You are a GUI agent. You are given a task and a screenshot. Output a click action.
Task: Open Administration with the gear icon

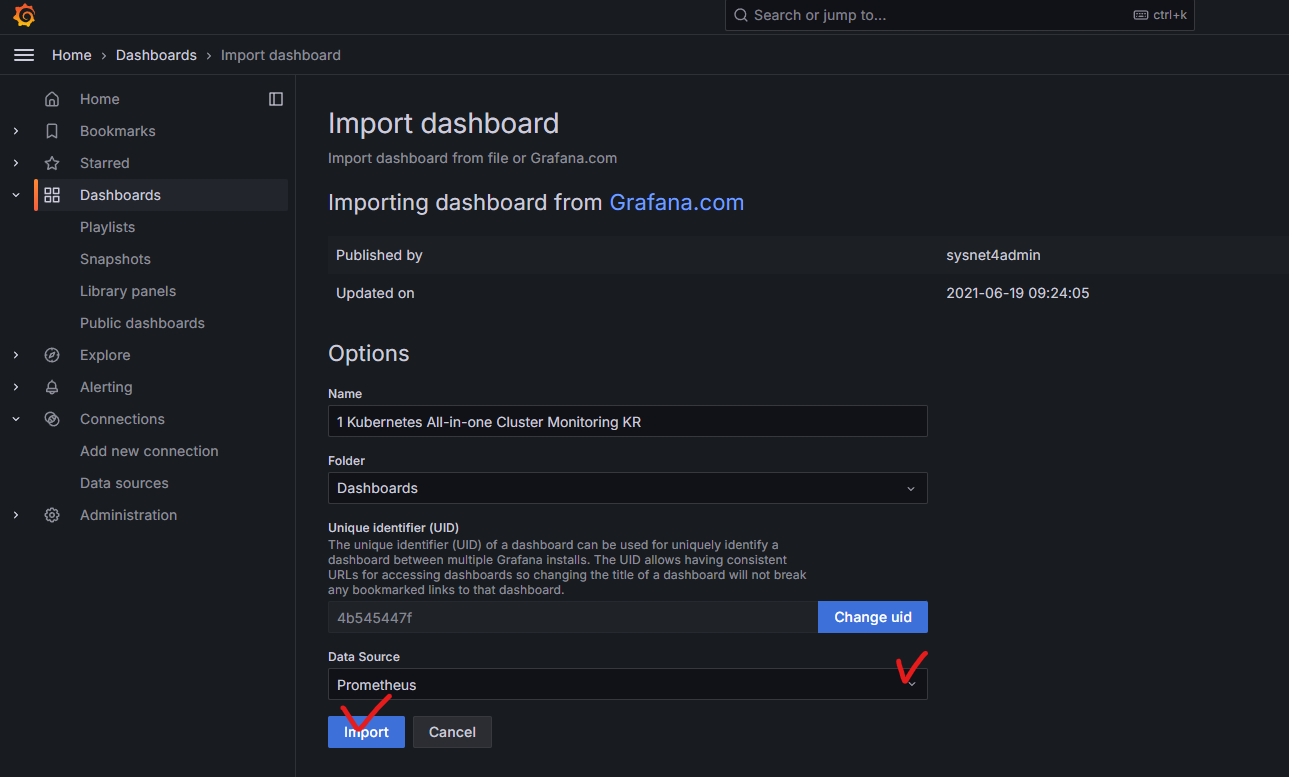coord(51,515)
